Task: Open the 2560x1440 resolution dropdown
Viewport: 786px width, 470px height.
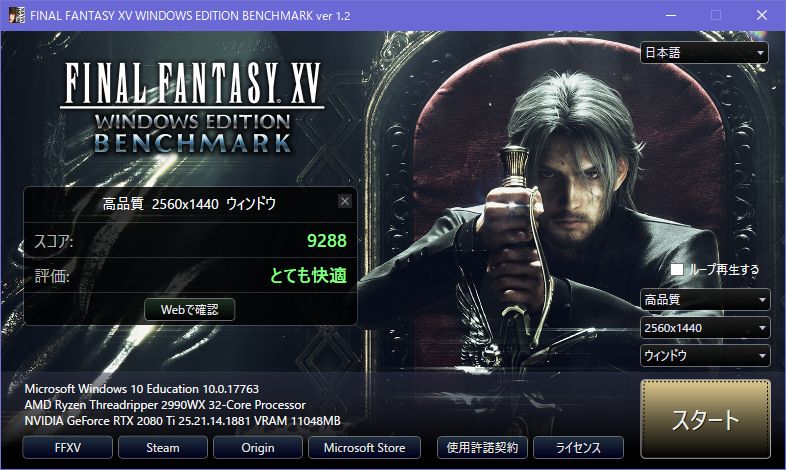Action: tap(705, 328)
